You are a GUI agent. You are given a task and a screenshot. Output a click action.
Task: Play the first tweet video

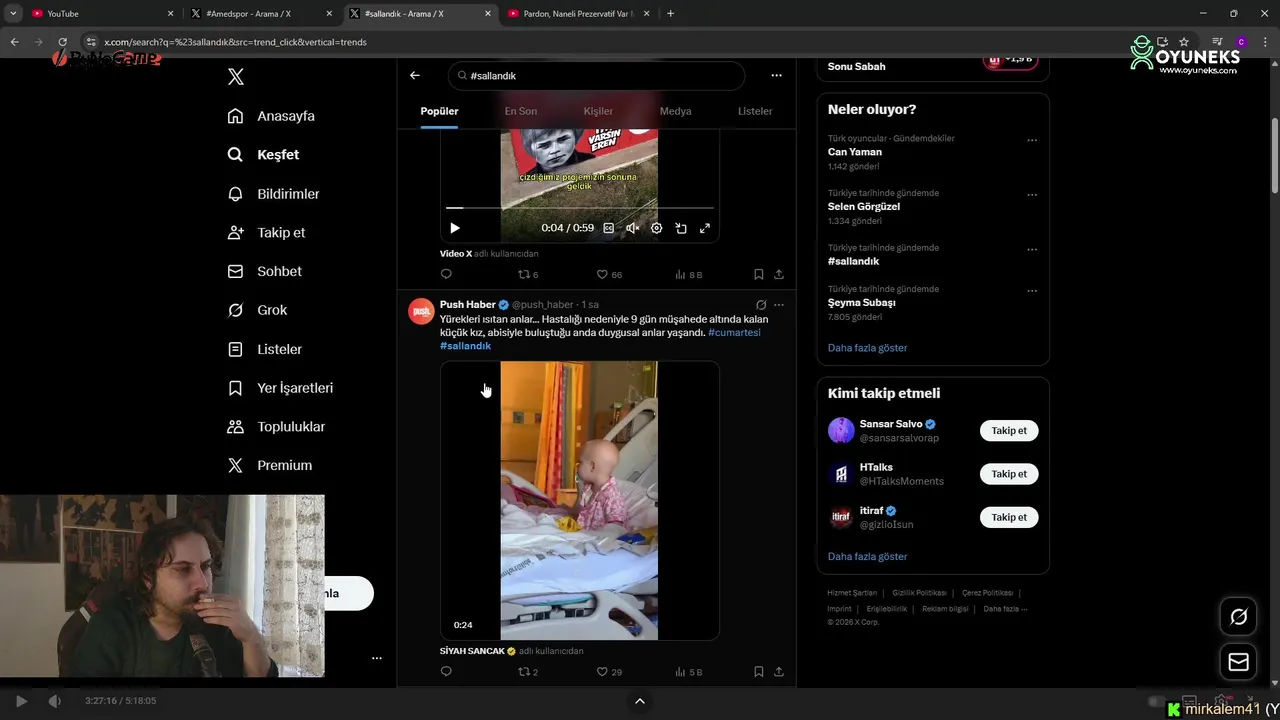pos(455,228)
